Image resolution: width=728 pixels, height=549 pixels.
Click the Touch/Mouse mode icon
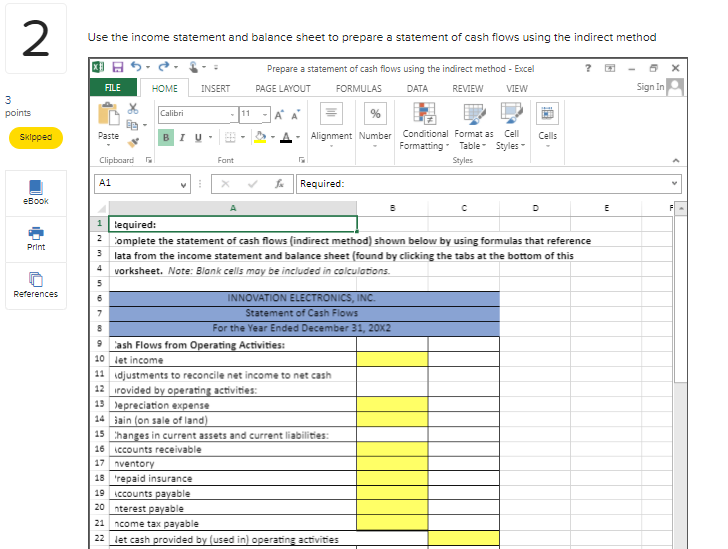194,67
